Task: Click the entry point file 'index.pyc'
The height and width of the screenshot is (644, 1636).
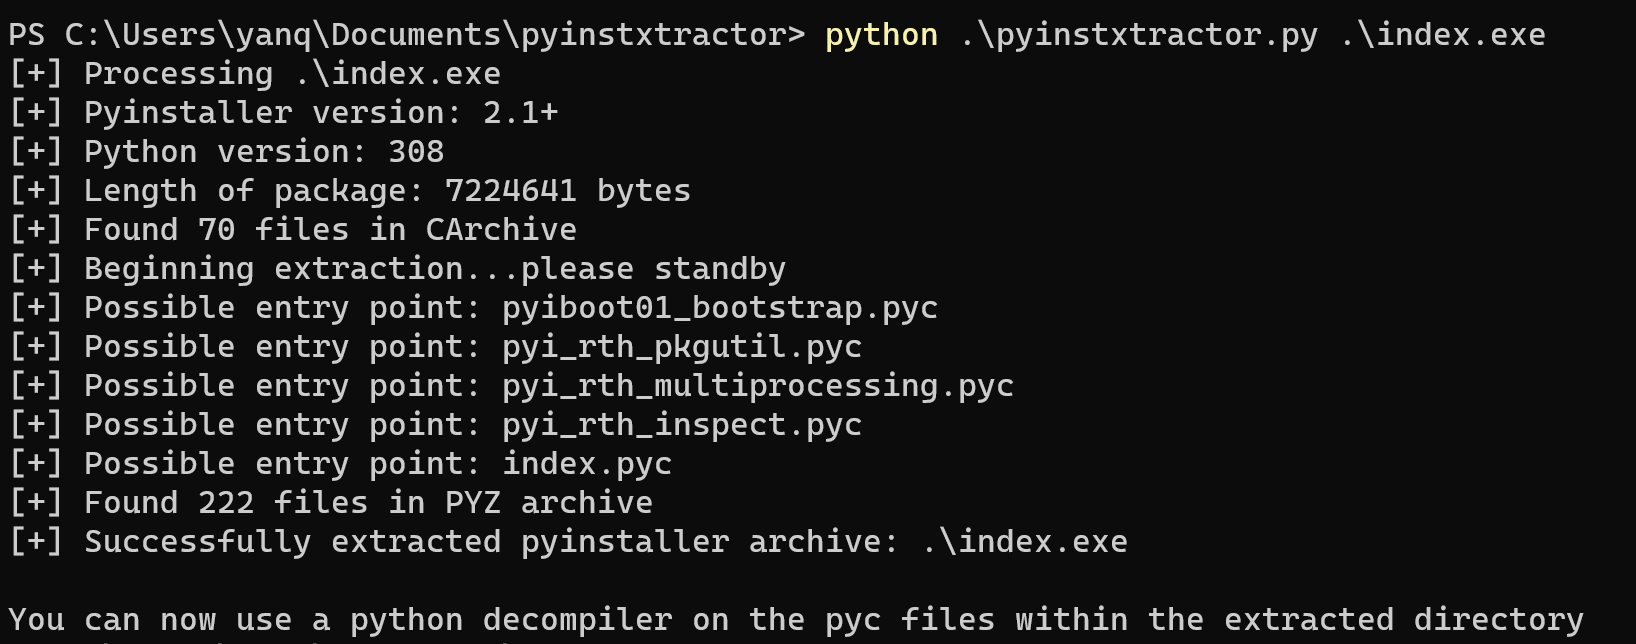Action: click(587, 464)
